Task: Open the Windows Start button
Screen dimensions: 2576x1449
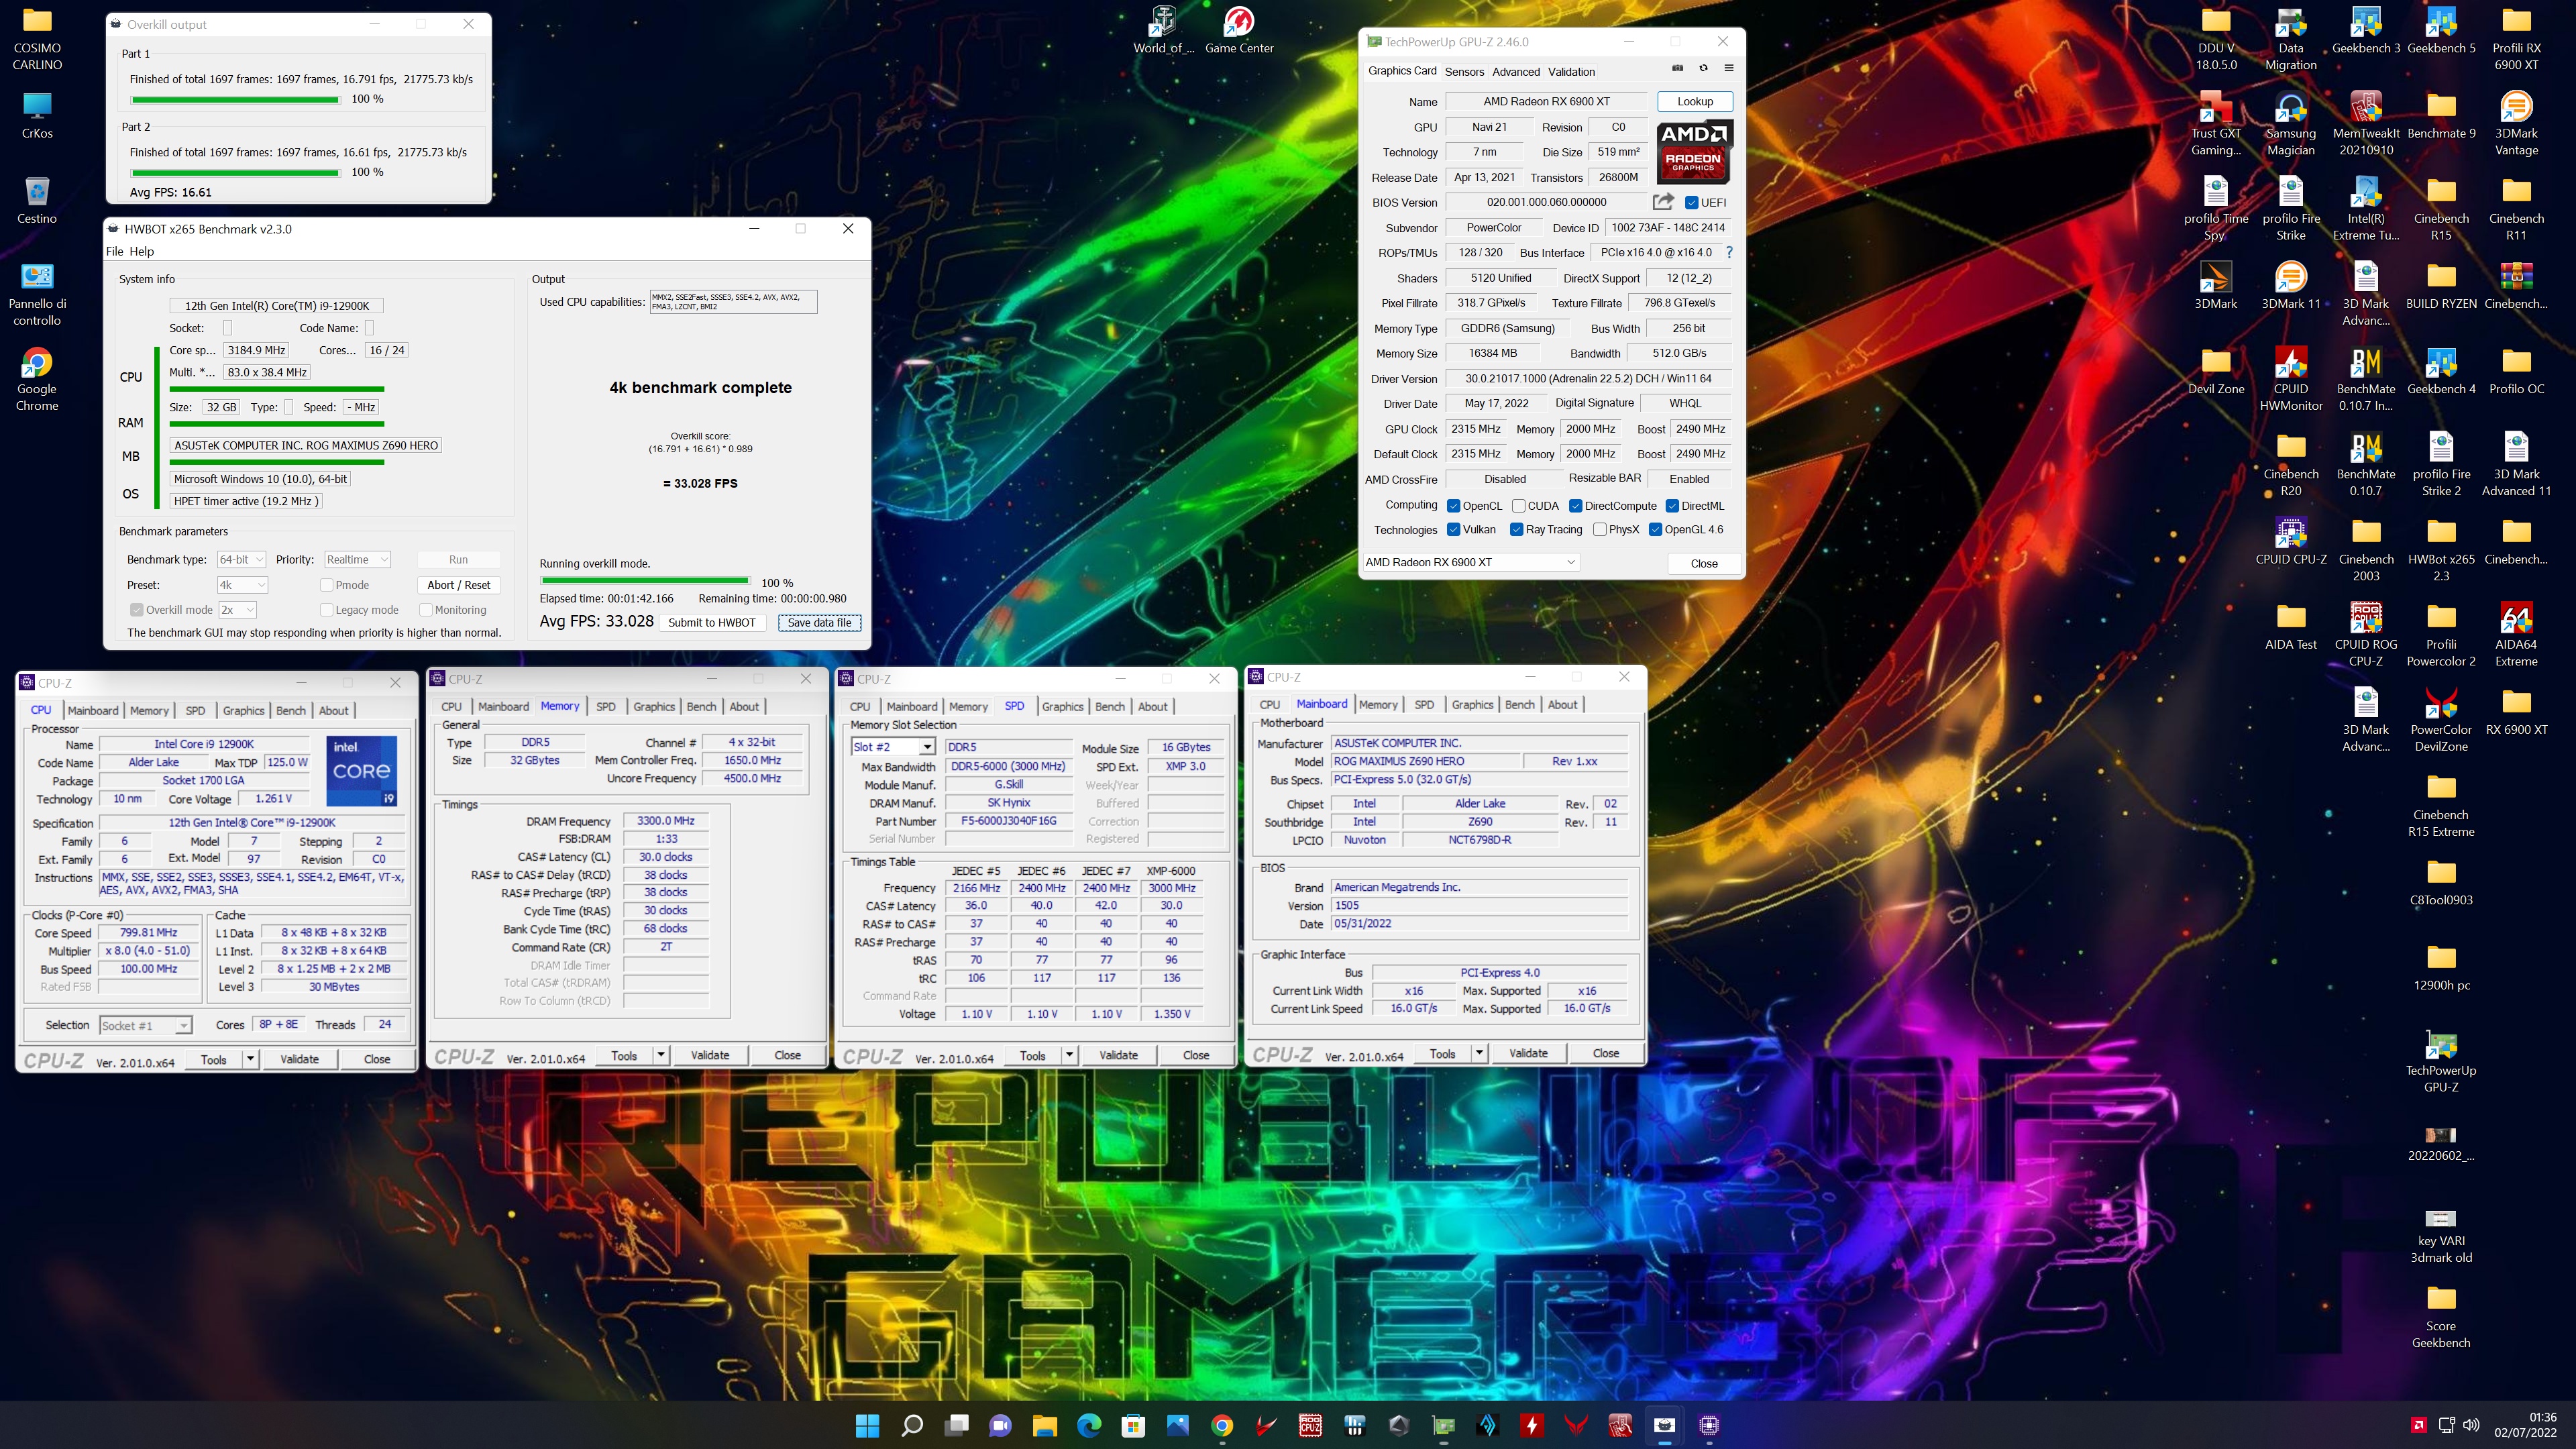Action: pyautogui.click(x=867, y=1425)
